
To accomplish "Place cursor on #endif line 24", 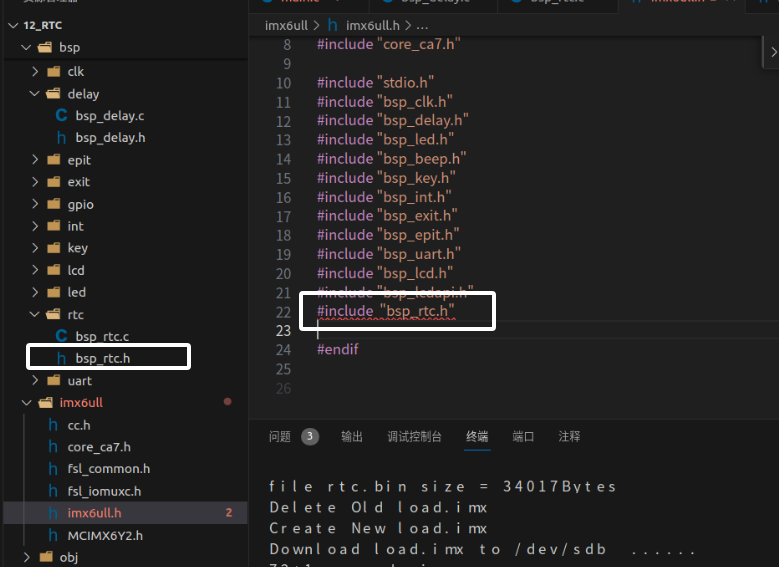I will (x=338, y=349).
